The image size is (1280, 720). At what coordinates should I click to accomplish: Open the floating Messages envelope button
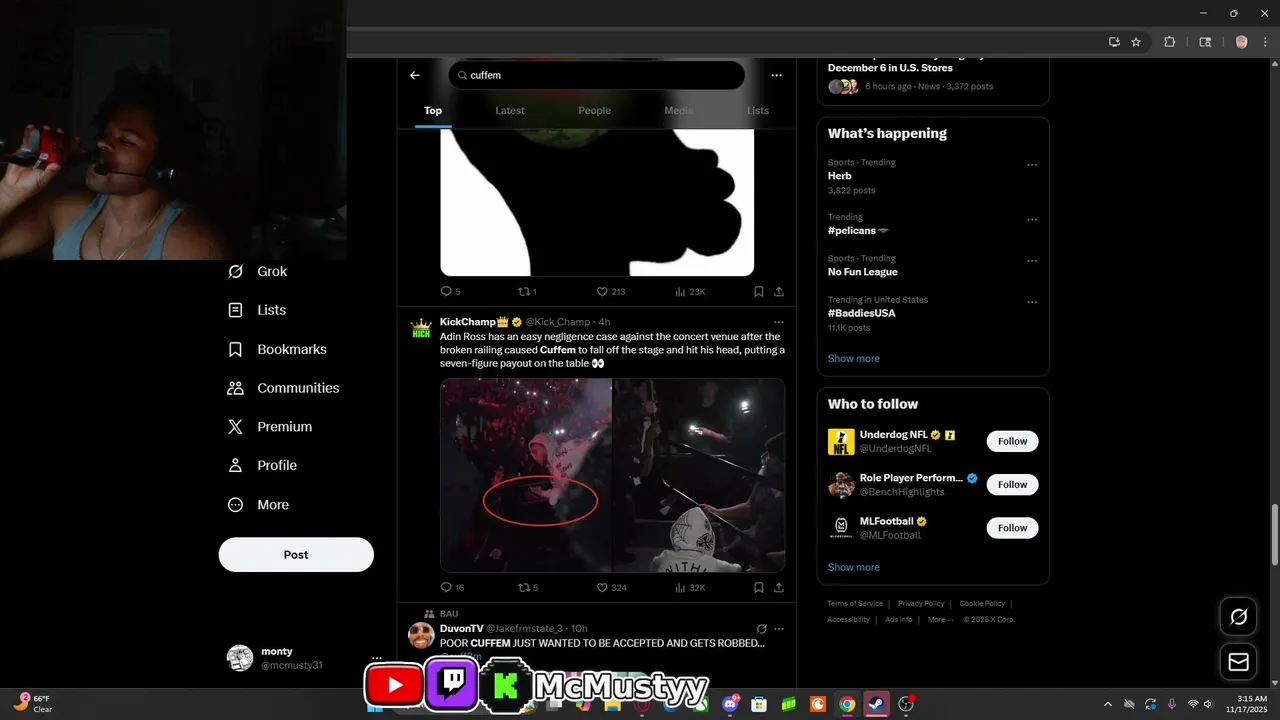point(1238,662)
